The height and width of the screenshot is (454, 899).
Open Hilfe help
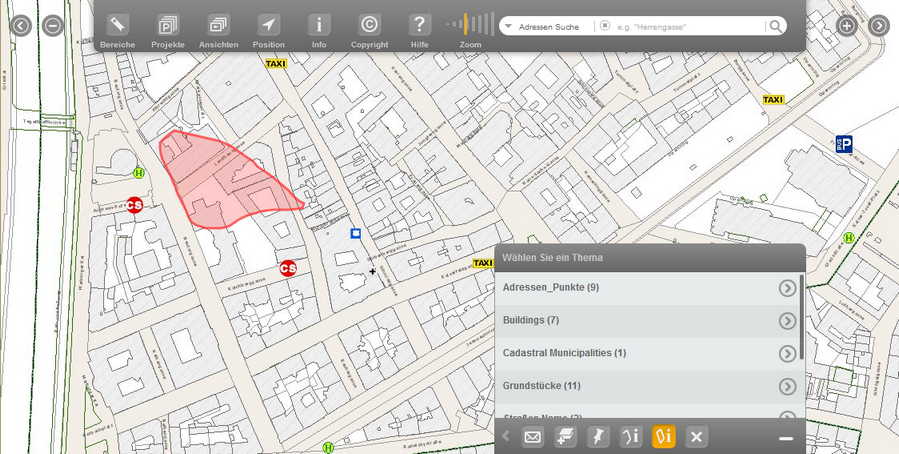pos(420,25)
